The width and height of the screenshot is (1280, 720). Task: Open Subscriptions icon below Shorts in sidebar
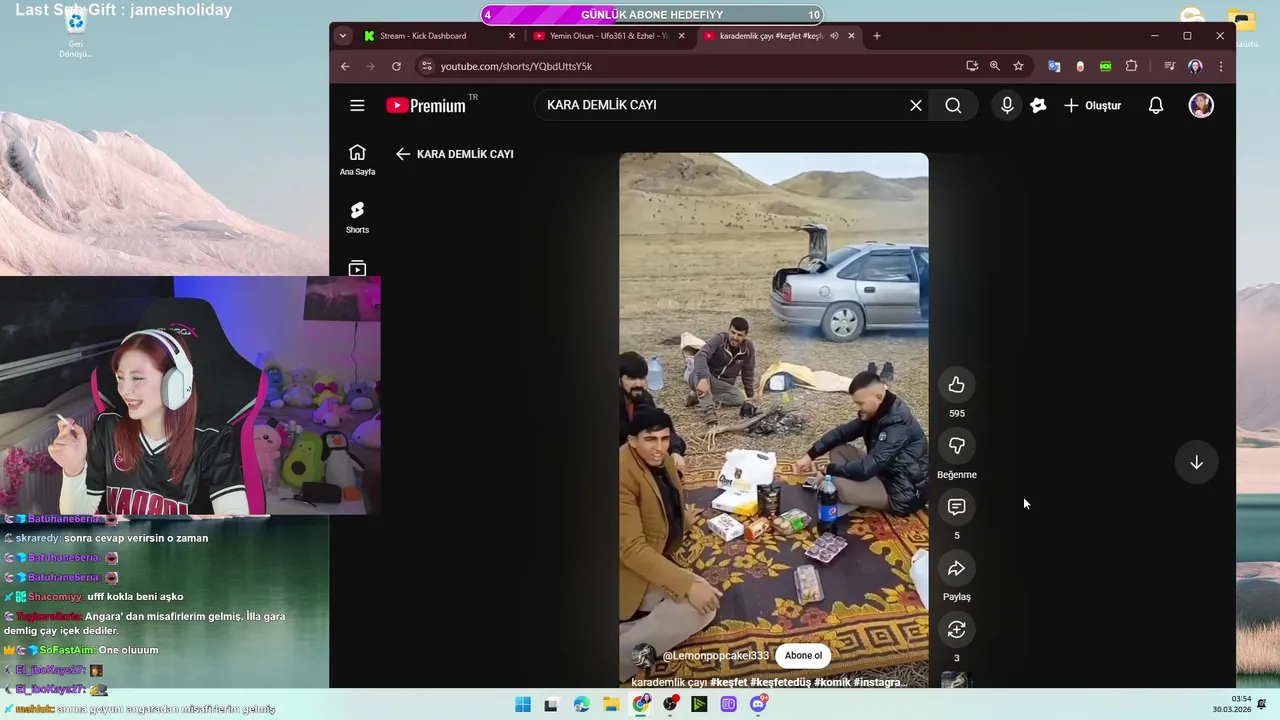[357, 269]
